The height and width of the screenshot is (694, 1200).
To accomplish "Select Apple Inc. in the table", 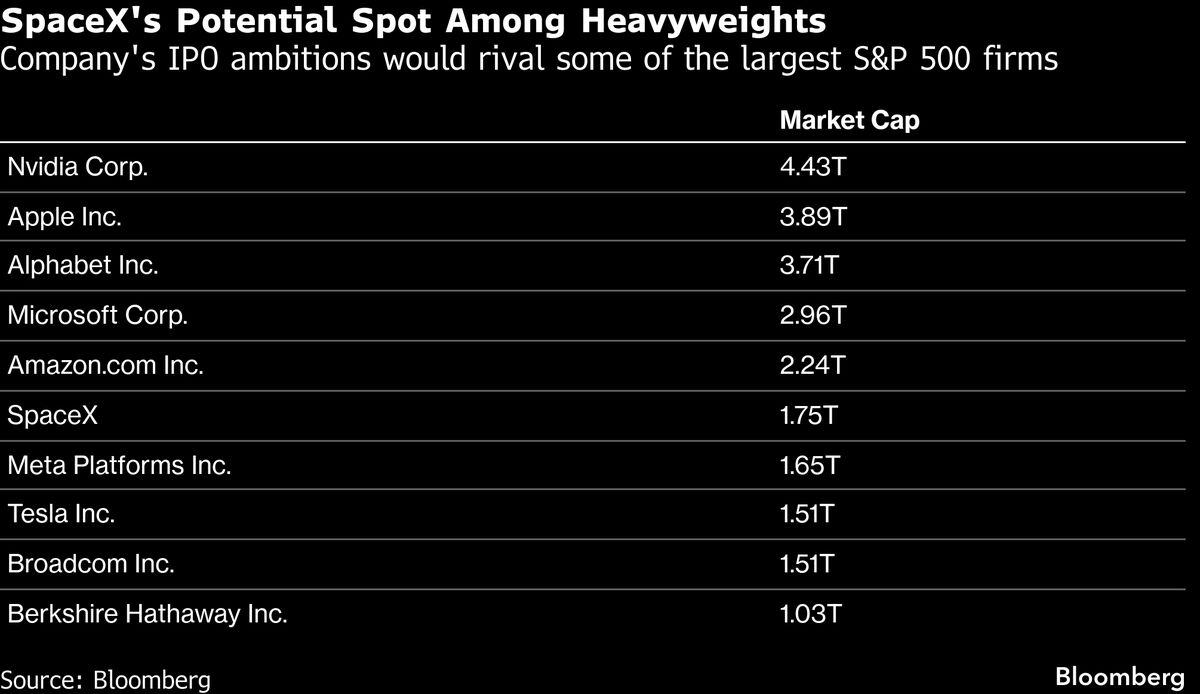I will pos(64,217).
